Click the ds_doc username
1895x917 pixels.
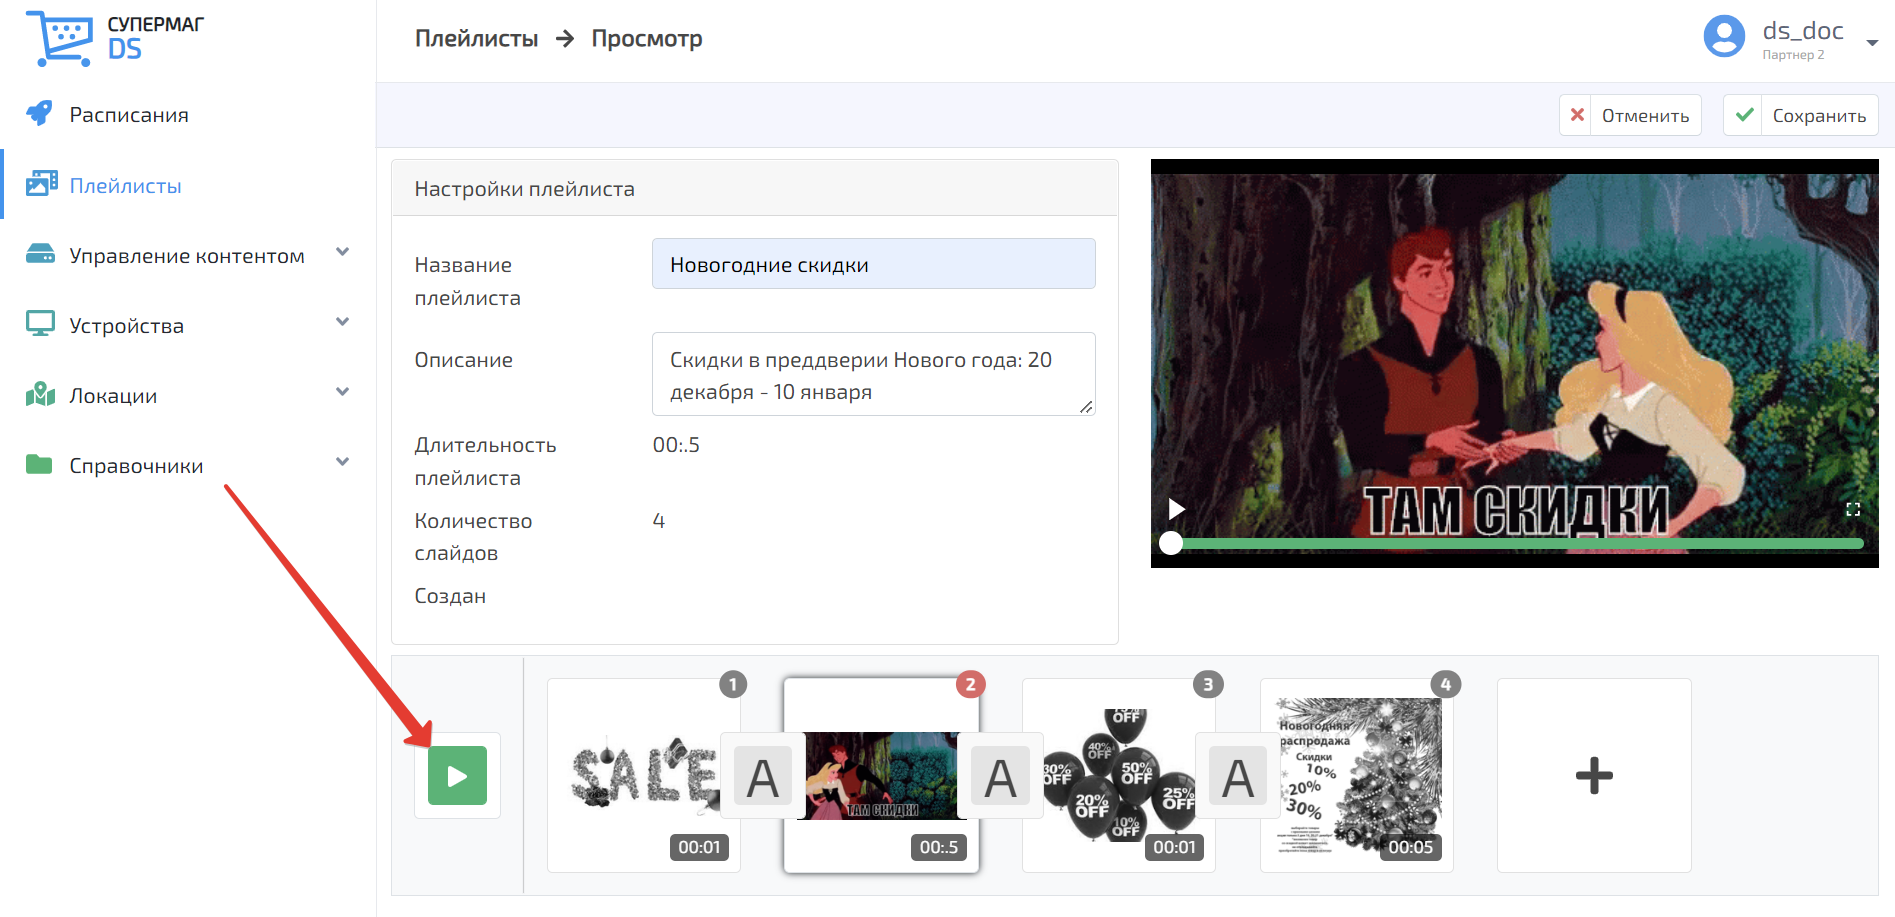(x=1803, y=31)
